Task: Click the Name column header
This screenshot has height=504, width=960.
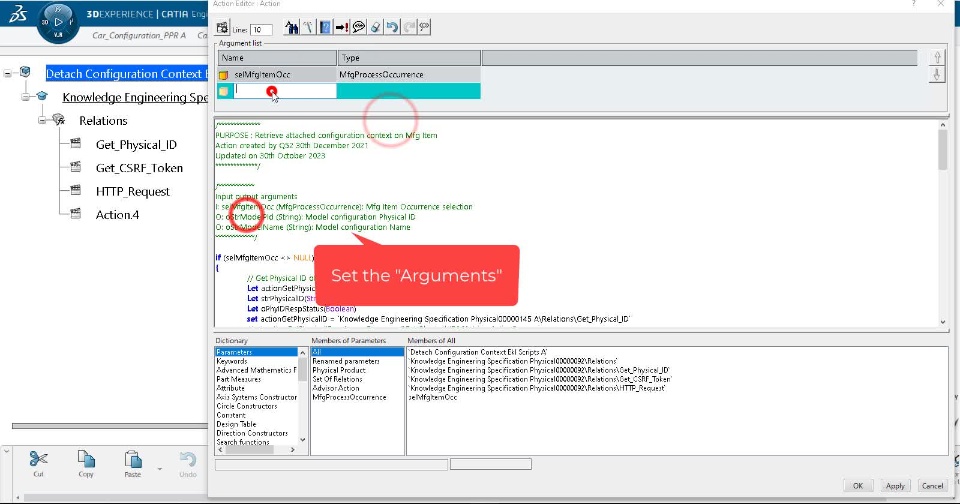Action: 277,58
